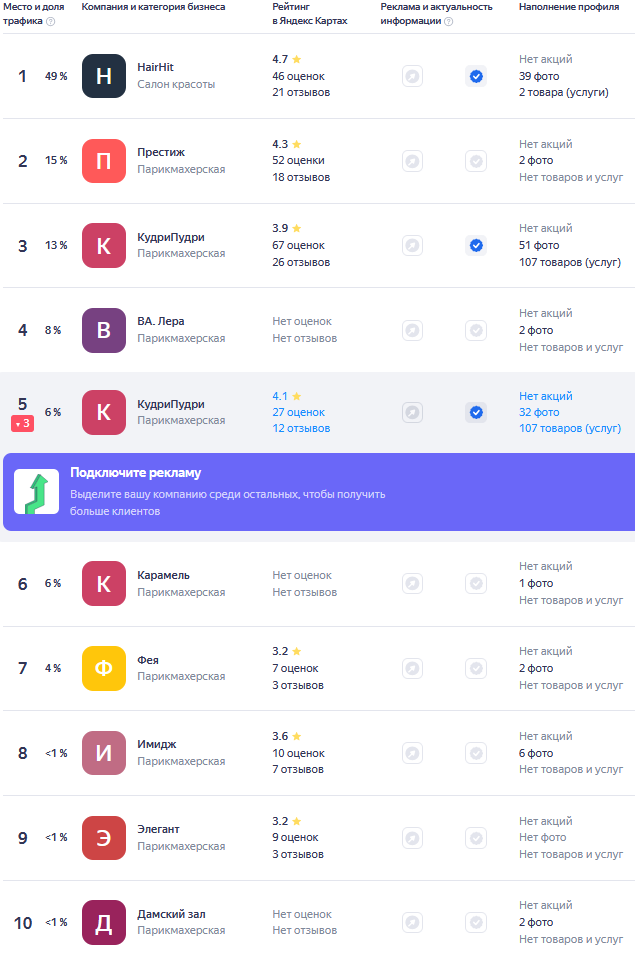Click the Дамский зал logo icon
Image resolution: width=635 pixels, height=960 pixels.
click(104, 923)
